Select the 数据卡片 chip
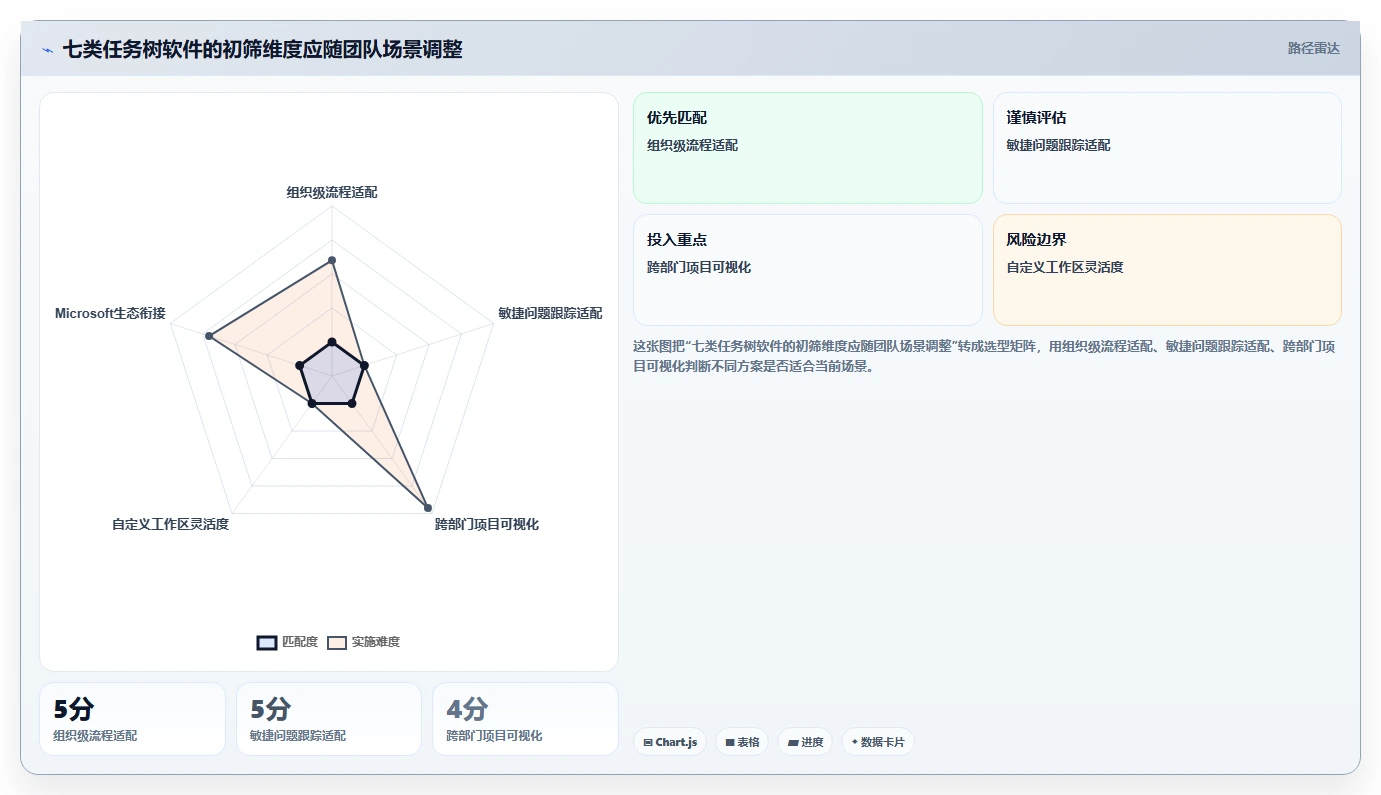 point(878,742)
